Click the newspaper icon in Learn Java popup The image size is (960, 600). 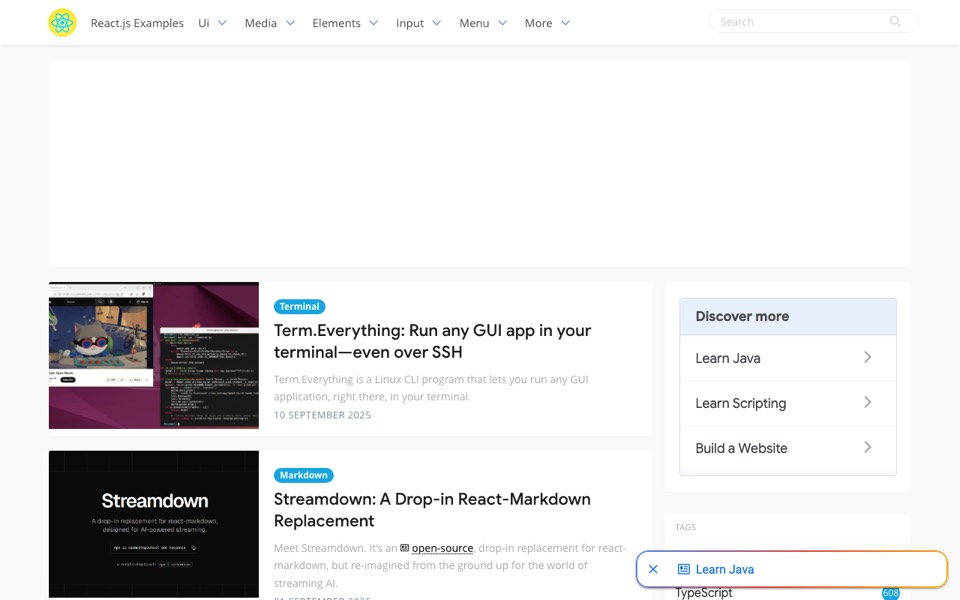684,569
